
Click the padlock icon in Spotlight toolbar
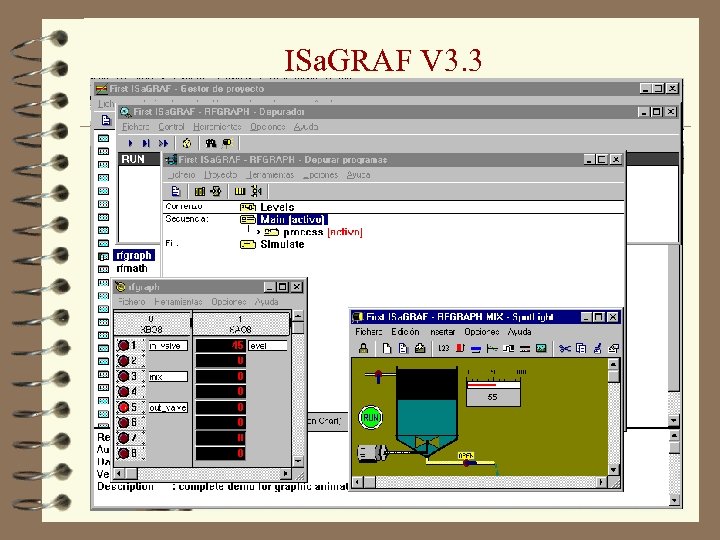[x=363, y=349]
